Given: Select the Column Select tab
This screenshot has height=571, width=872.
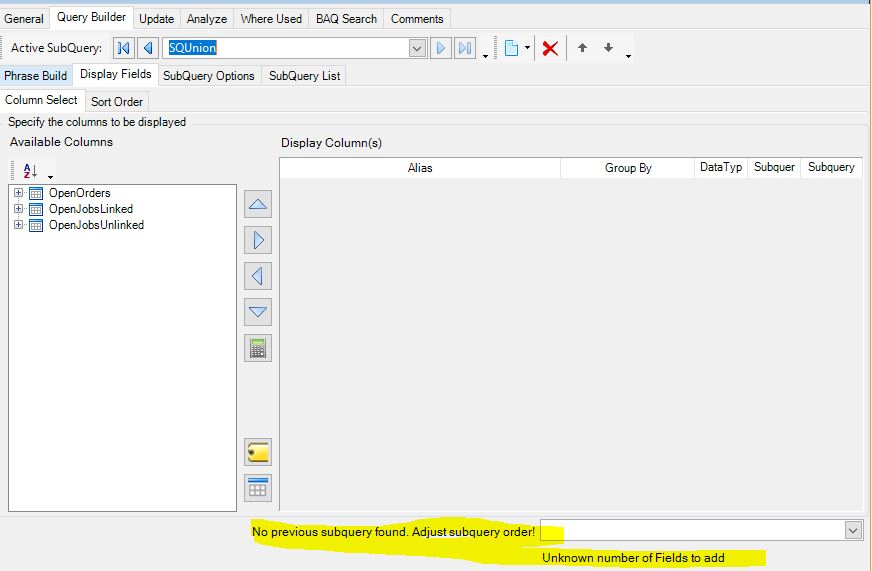Looking at the screenshot, I should click(41, 100).
